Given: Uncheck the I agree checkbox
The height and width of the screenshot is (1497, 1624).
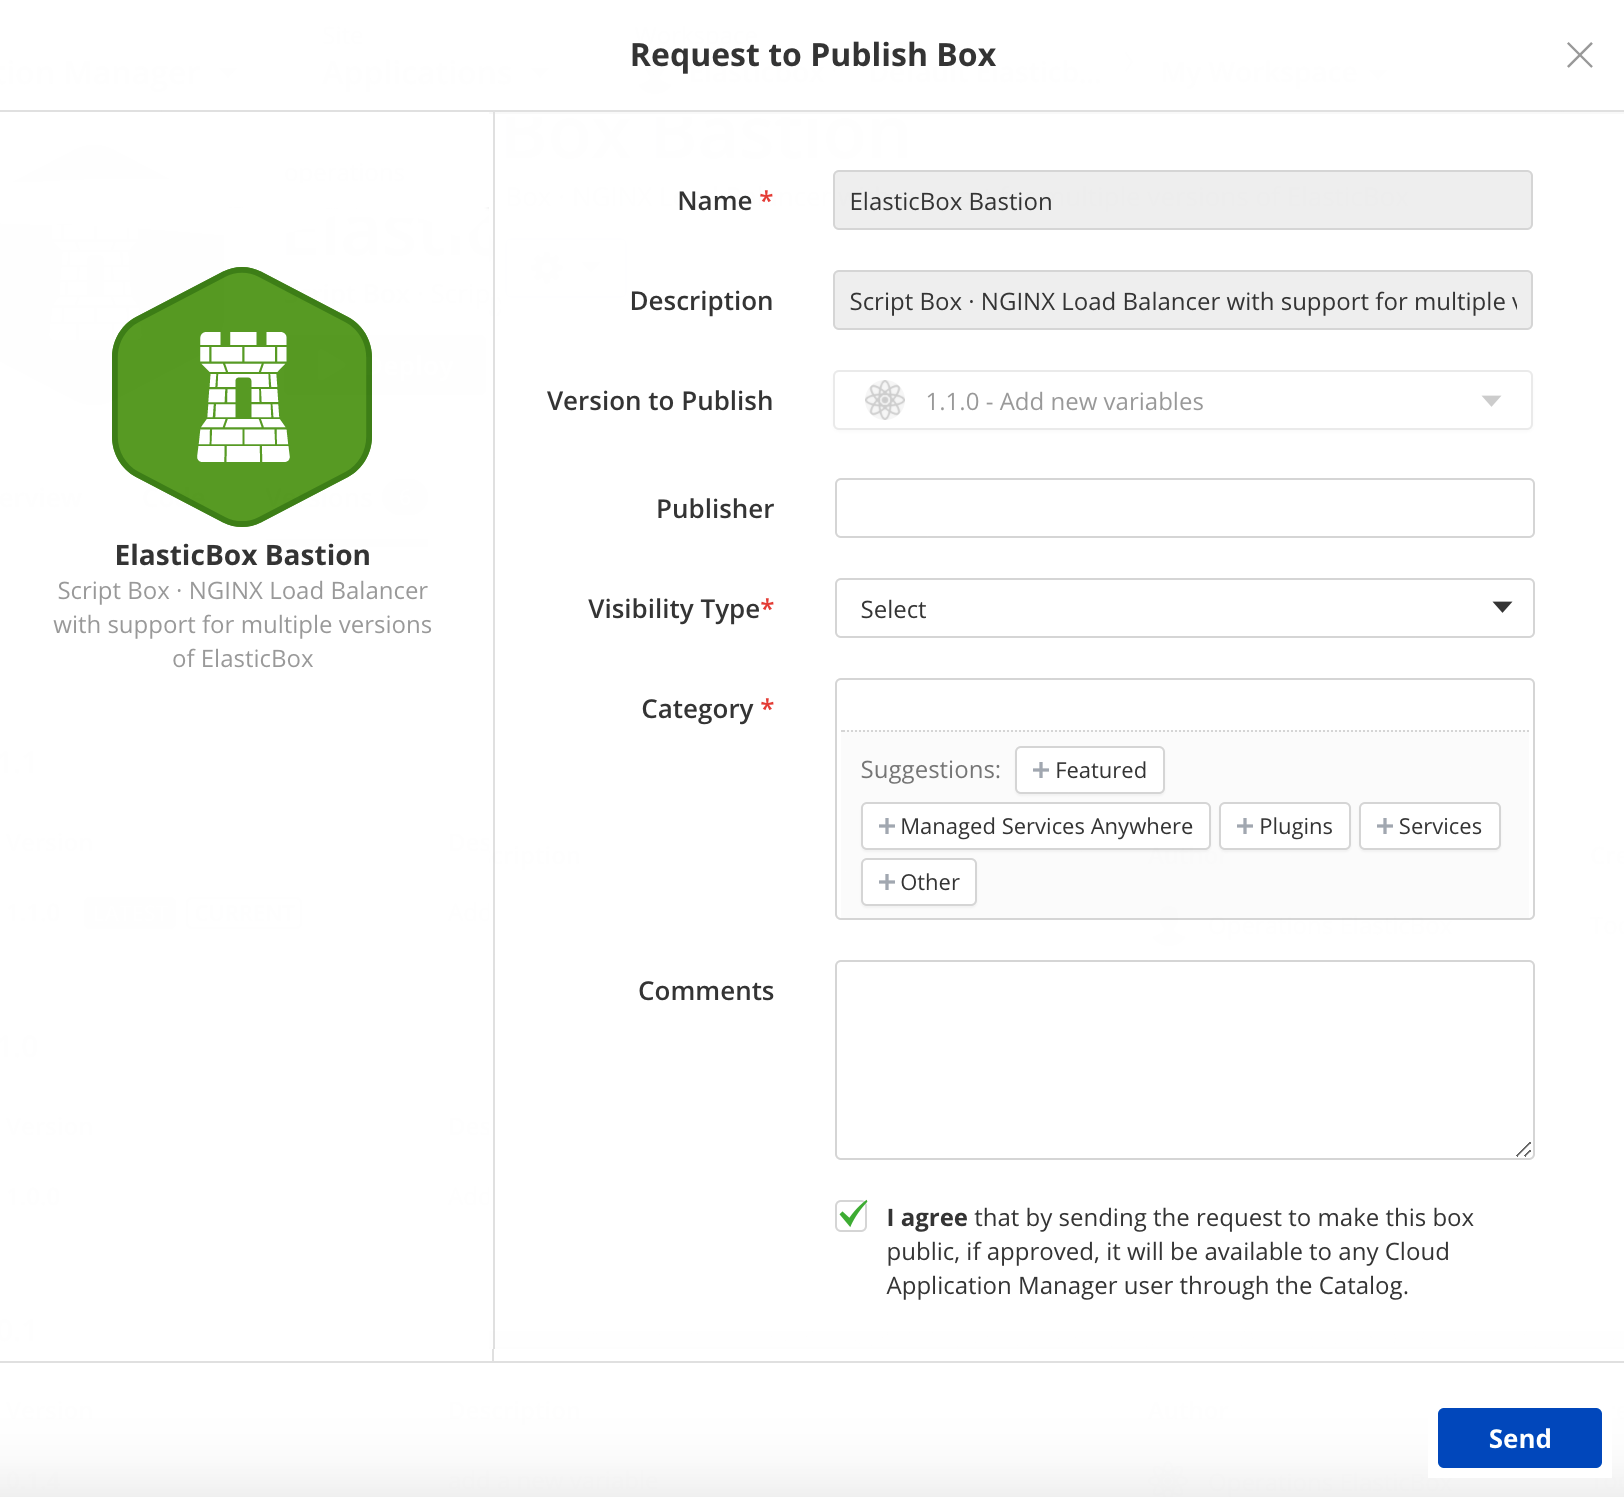Looking at the screenshot, I should 852,1216.
